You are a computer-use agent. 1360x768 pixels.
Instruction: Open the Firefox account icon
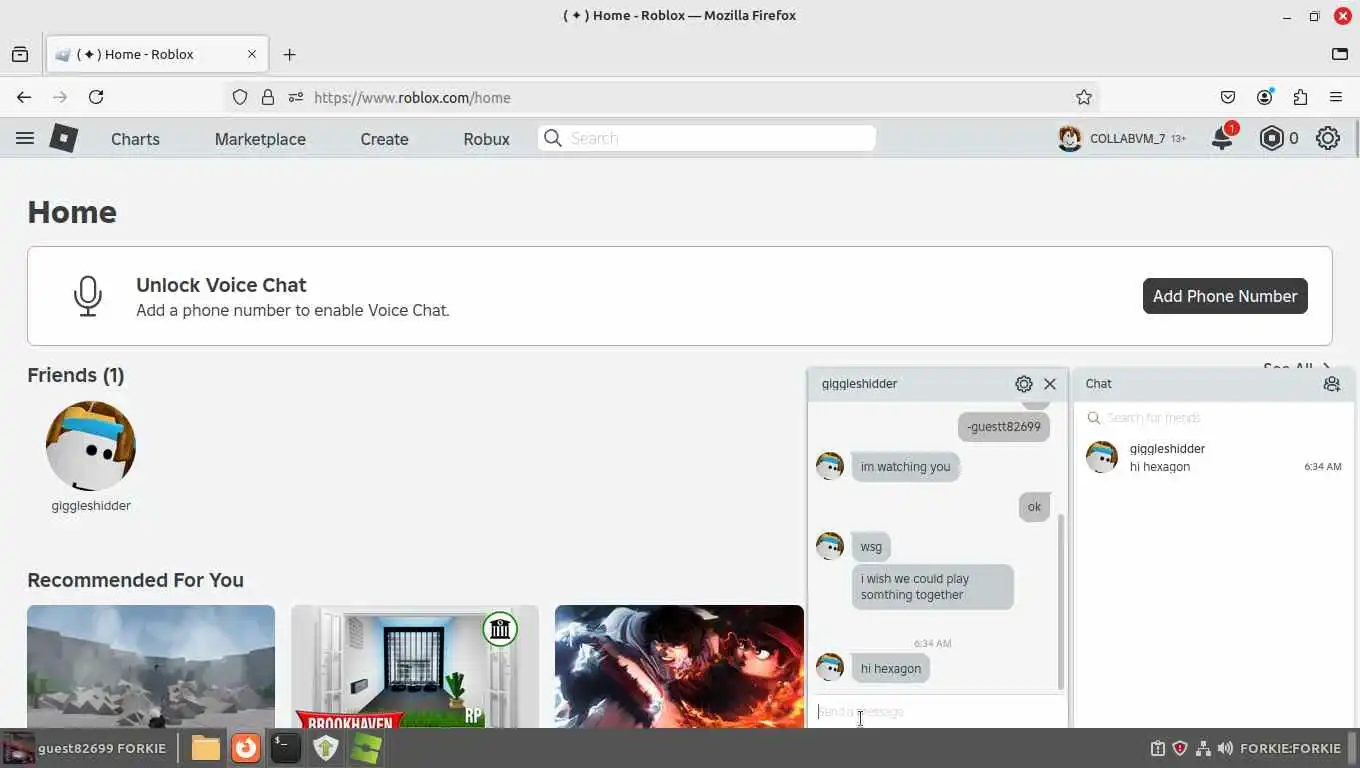coord(1265,97)
